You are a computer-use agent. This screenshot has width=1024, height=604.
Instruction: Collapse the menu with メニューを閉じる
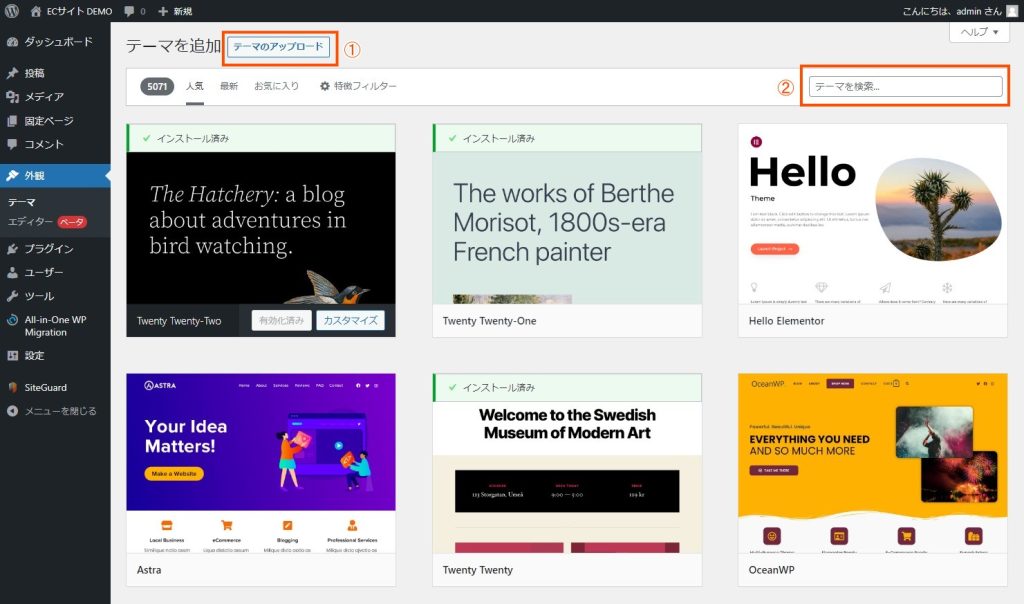coord(60,411)
